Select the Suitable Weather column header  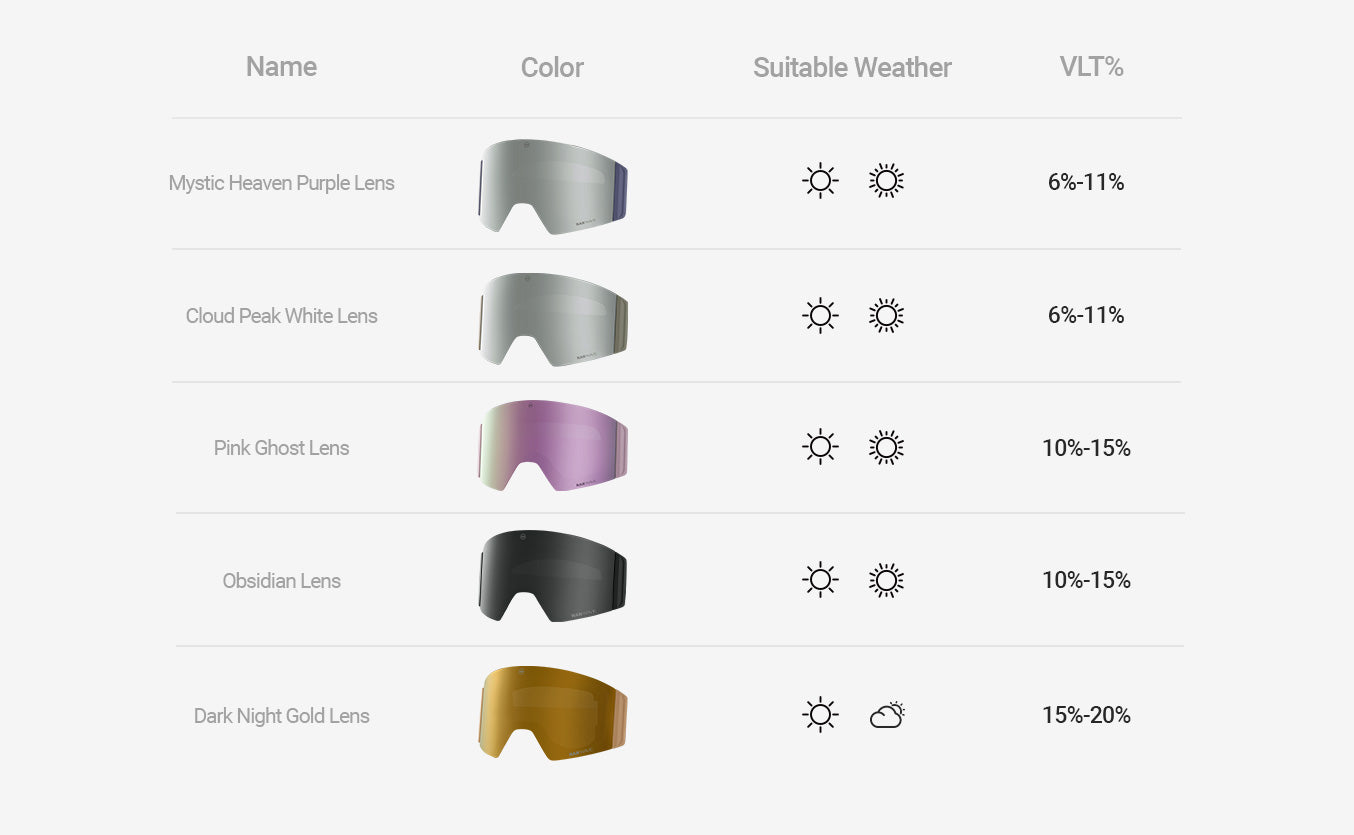pyautogui.click(x=852, y=68)
